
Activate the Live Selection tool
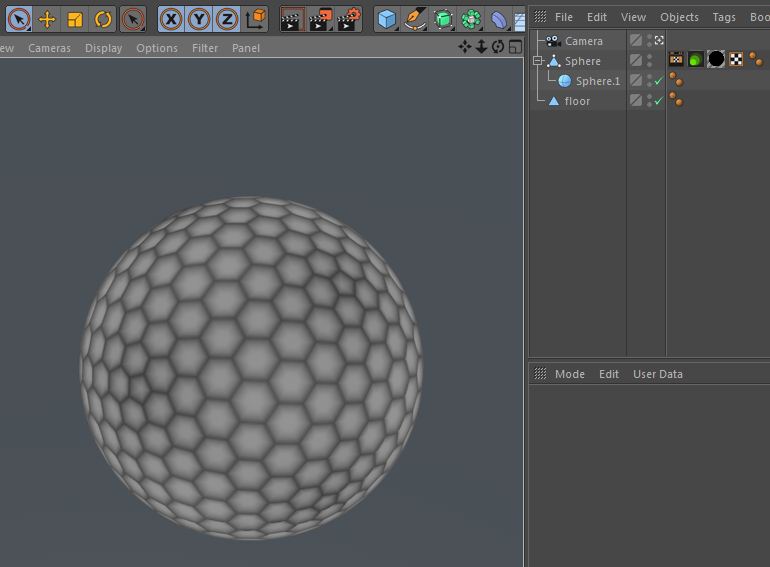(x=19, y=19)
